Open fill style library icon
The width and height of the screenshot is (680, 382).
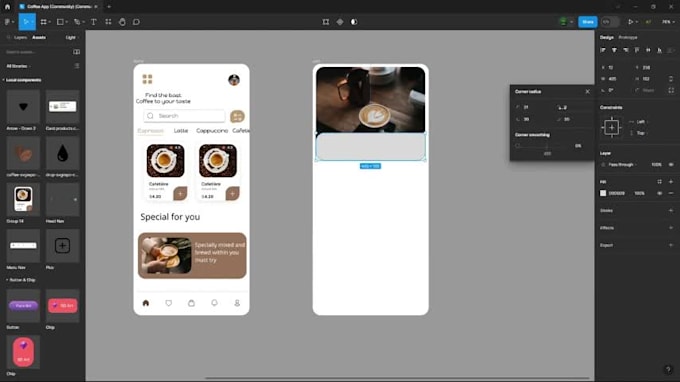click(659, 182)
